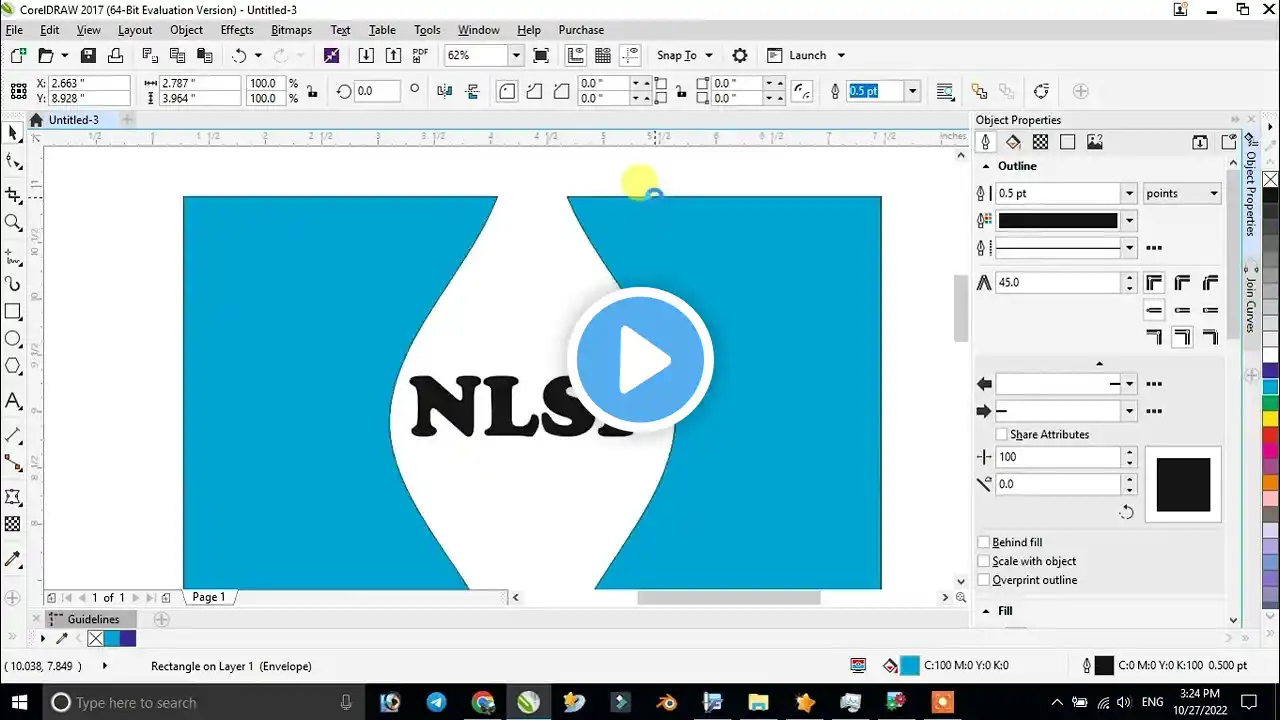This screenshot has width=1280, height=720.
Task: Mirror the object horizontally
Action: tap(445, 91)
